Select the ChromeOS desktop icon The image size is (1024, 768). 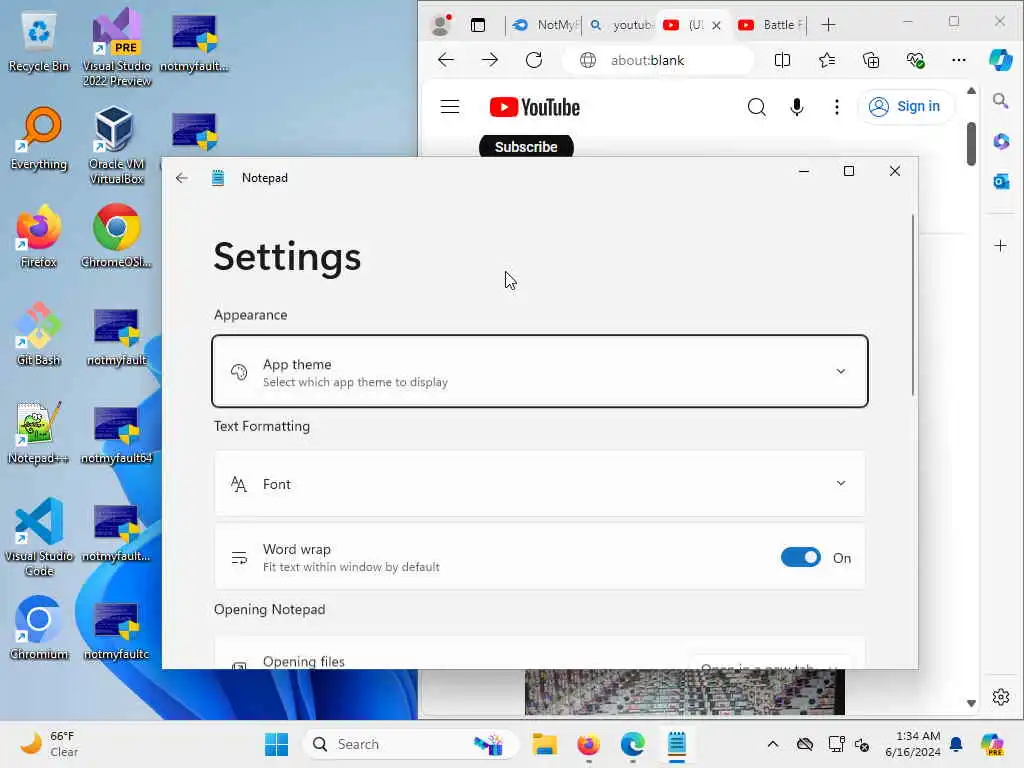point(117,236)
